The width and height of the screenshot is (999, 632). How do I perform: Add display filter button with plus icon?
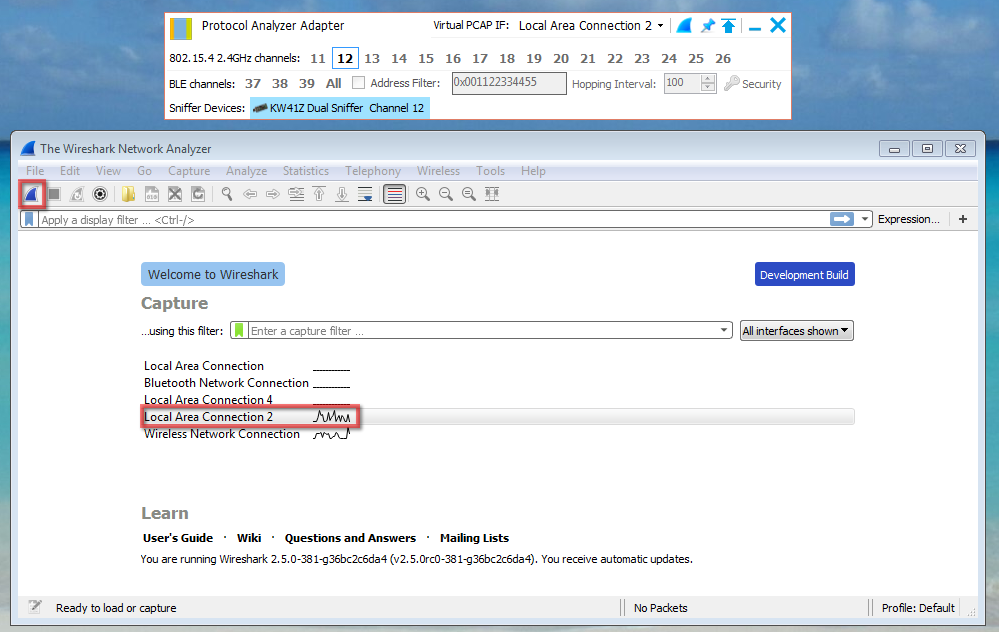point(963,219)
